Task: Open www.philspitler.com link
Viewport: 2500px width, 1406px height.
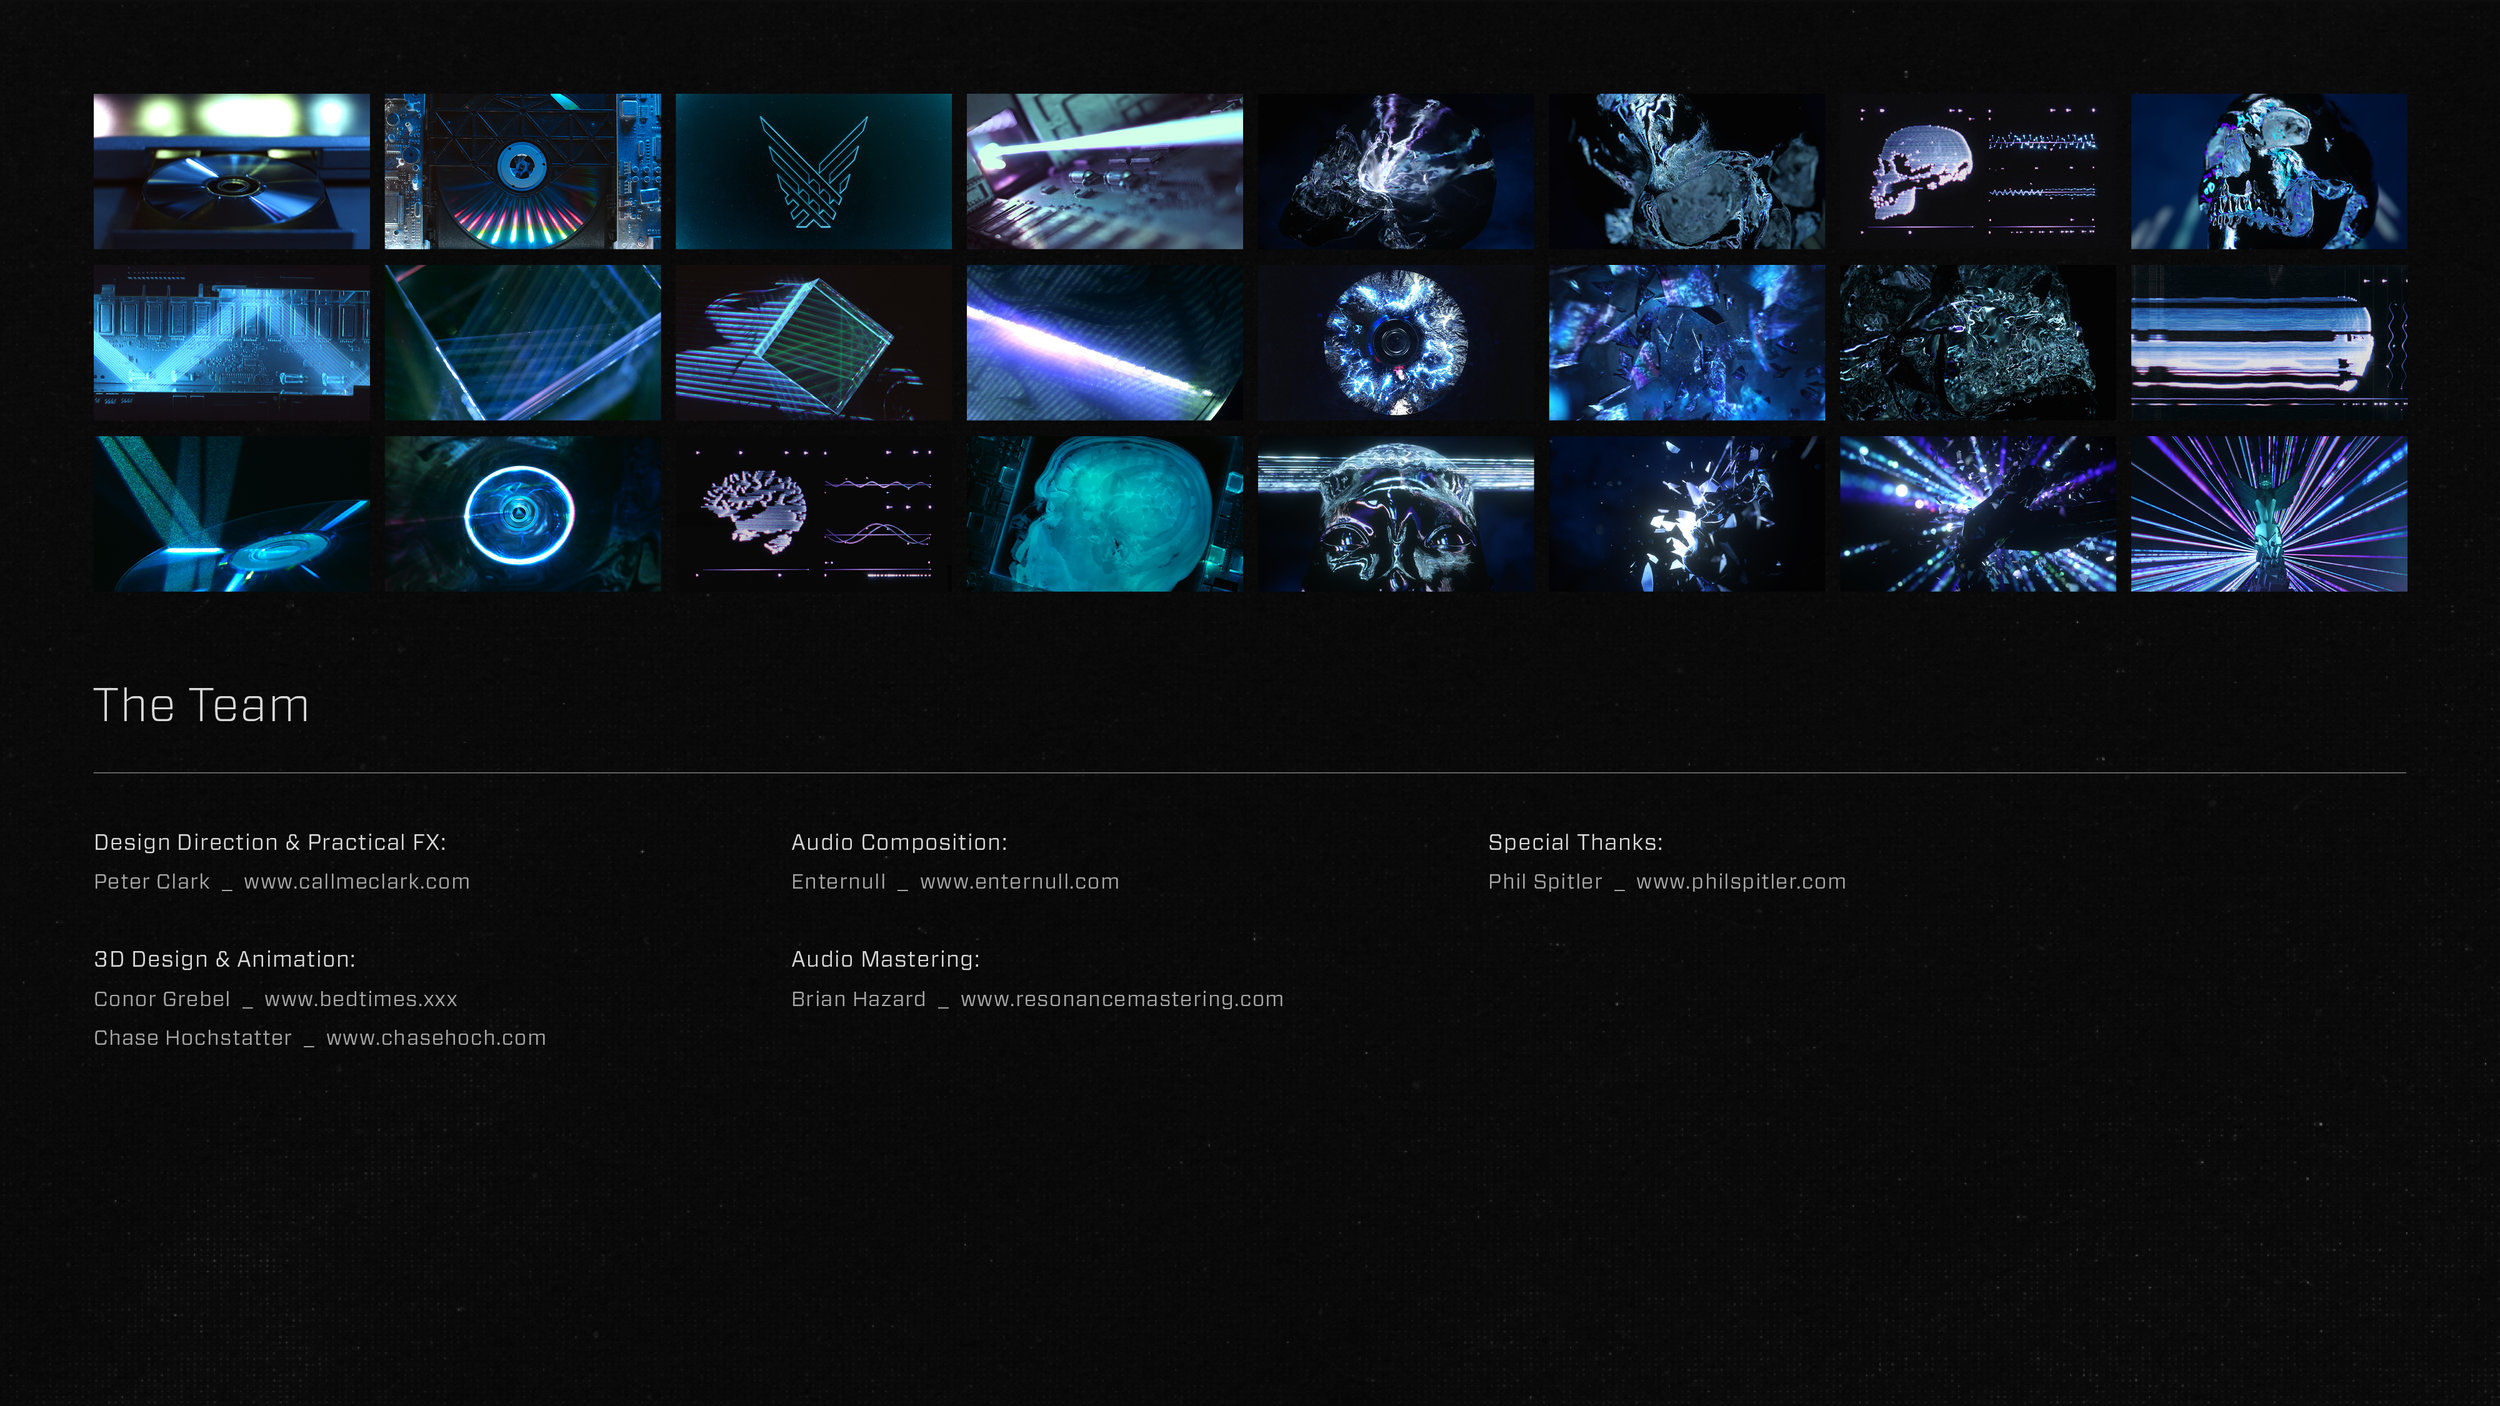Action: point(1740,881)
